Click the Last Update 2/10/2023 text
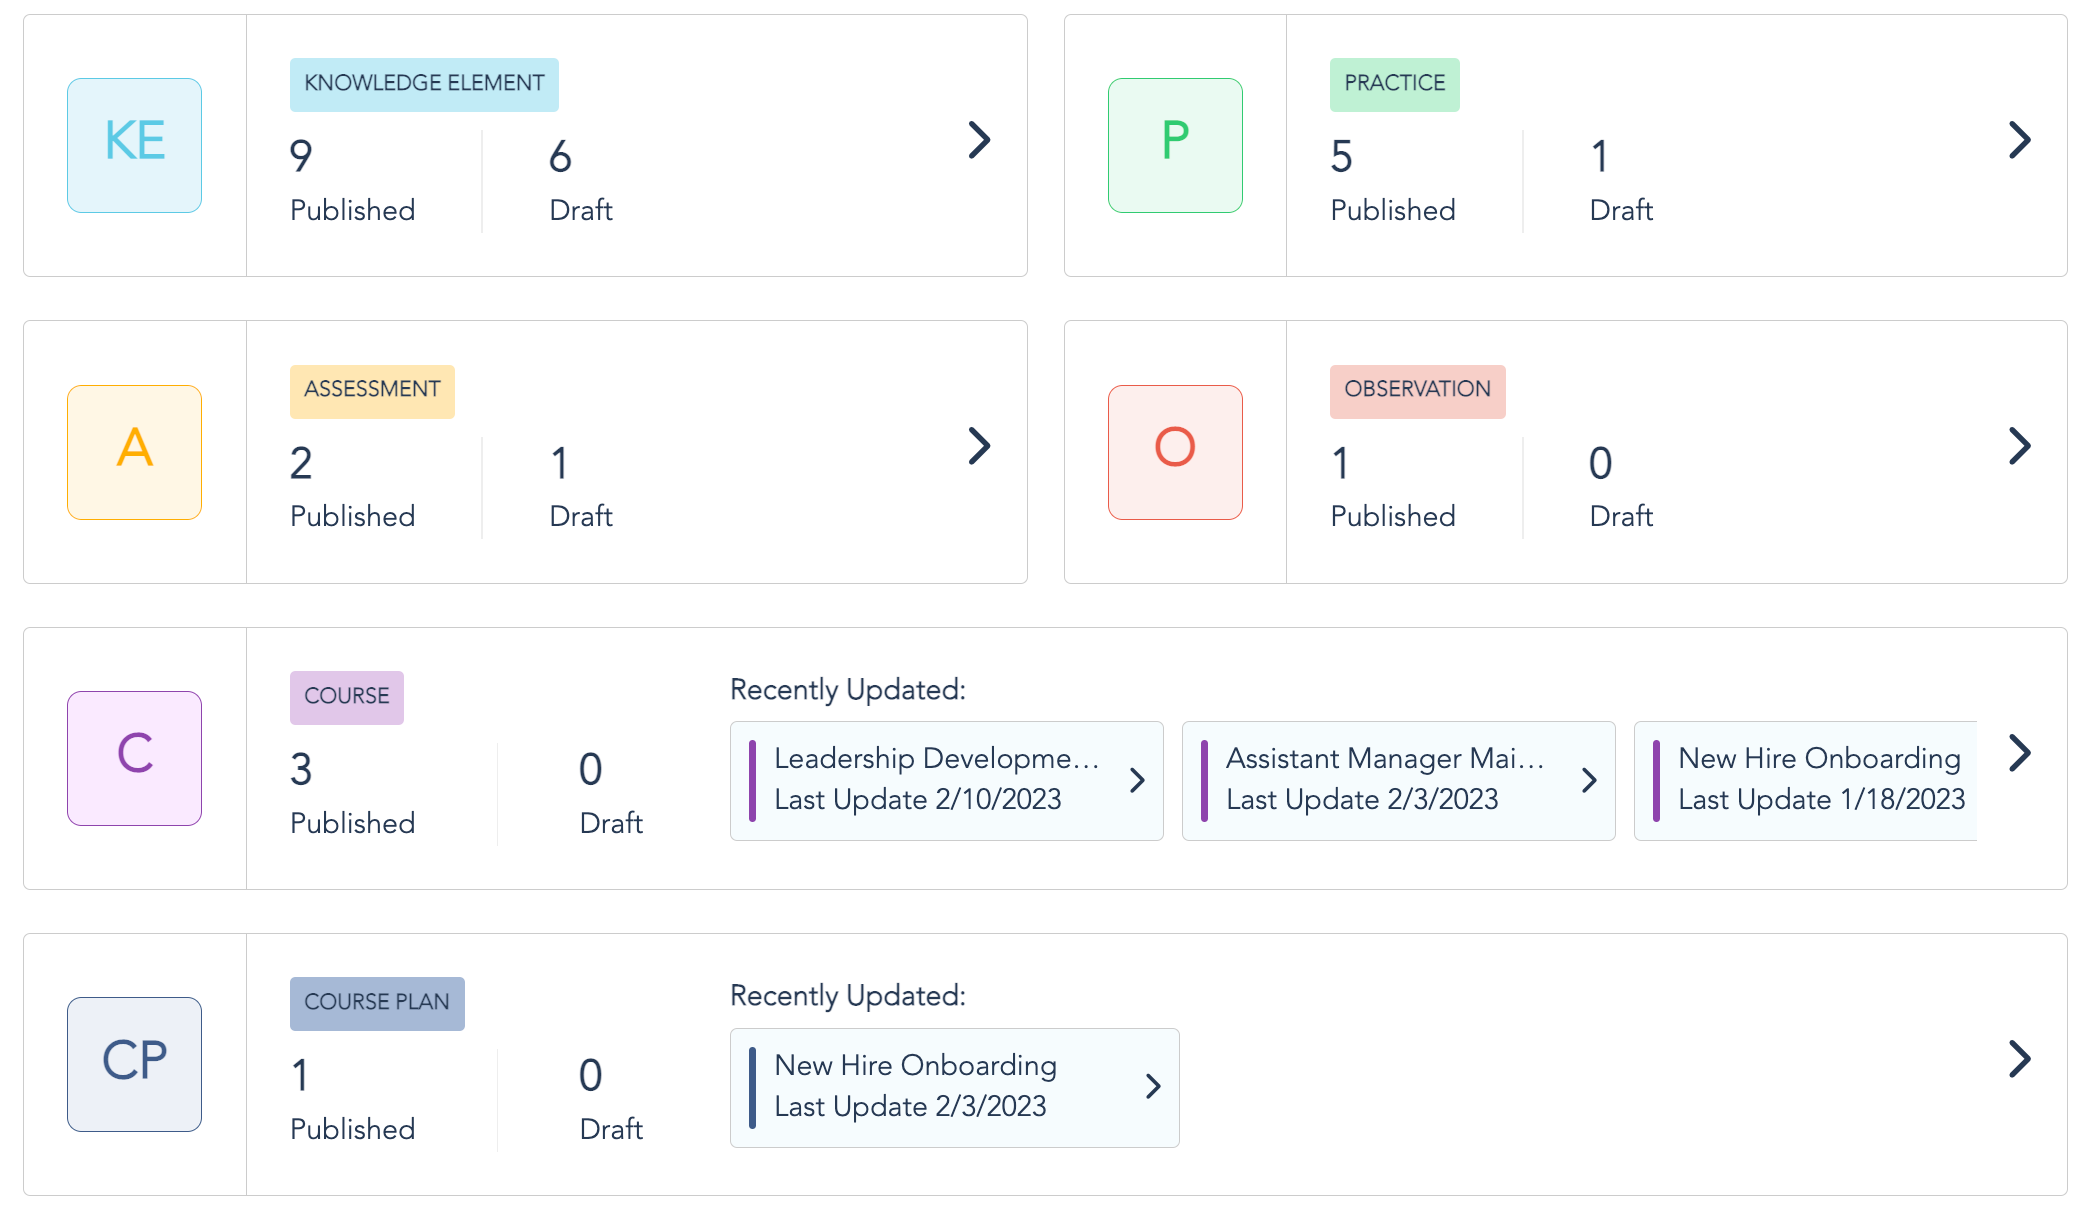The height and width of the screenshot is (1214, 2084). click(x=918, y=800)
